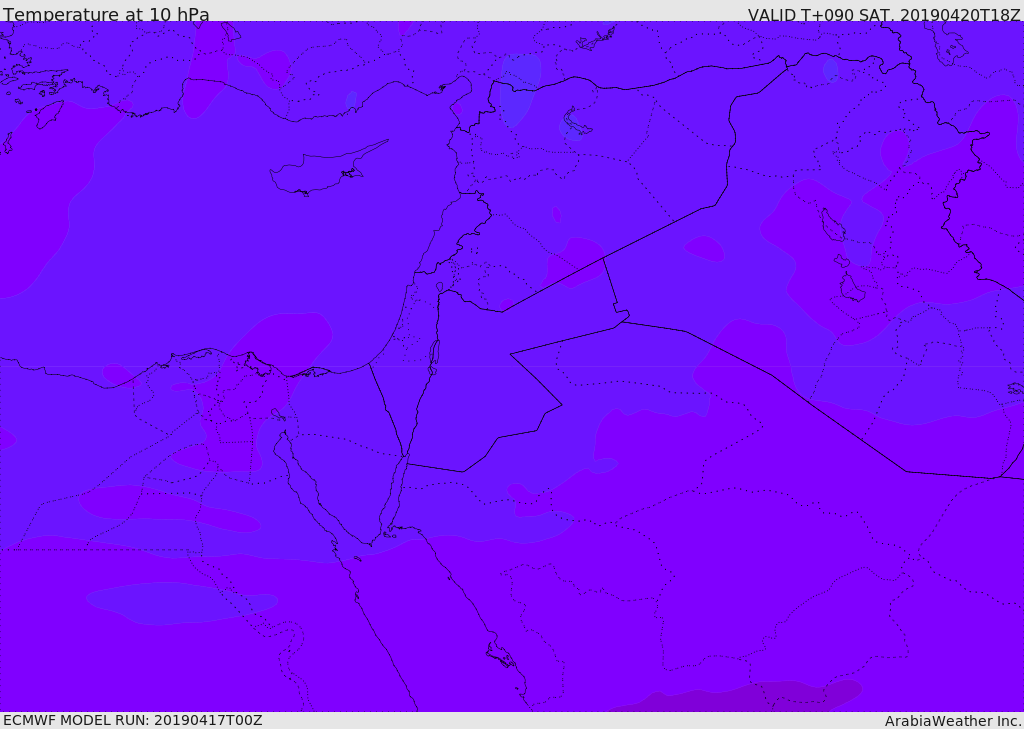Click the VALID T+090 timestamp text
The height and width of the screenshot is (729, 1024).
click(884, 14)
